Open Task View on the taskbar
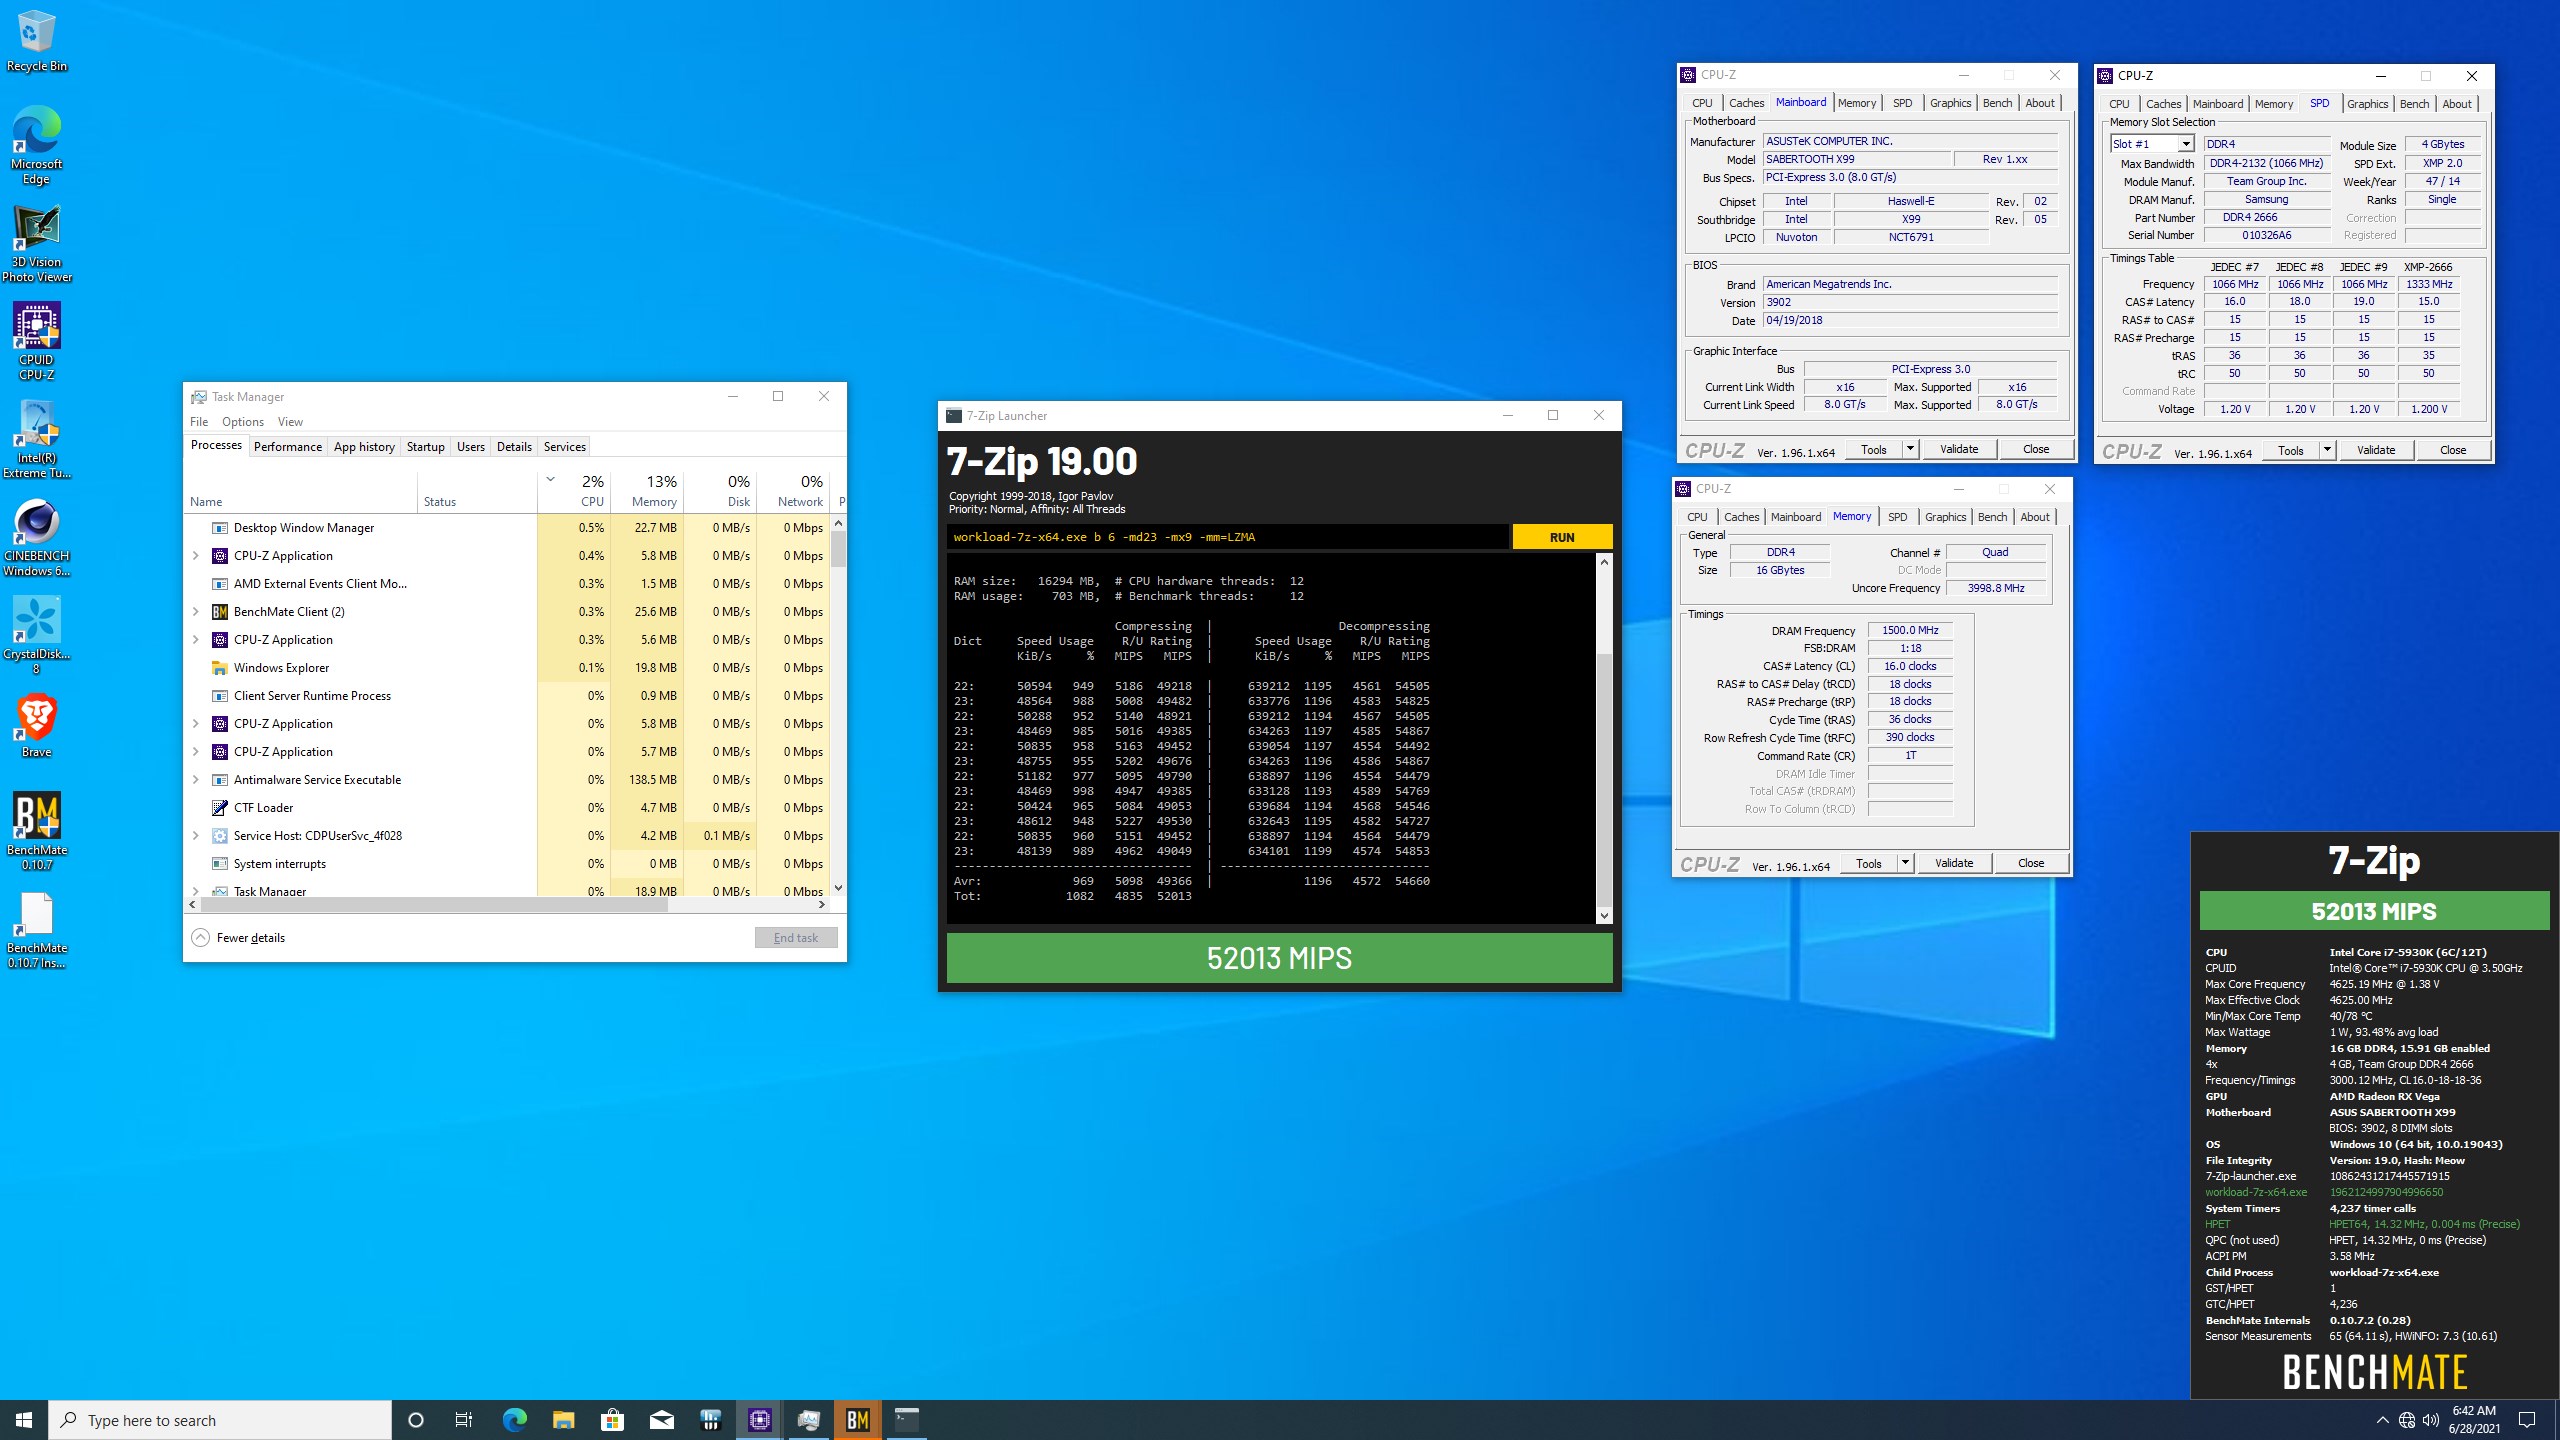2560x1440 pixels. [x=464, y=1420]
